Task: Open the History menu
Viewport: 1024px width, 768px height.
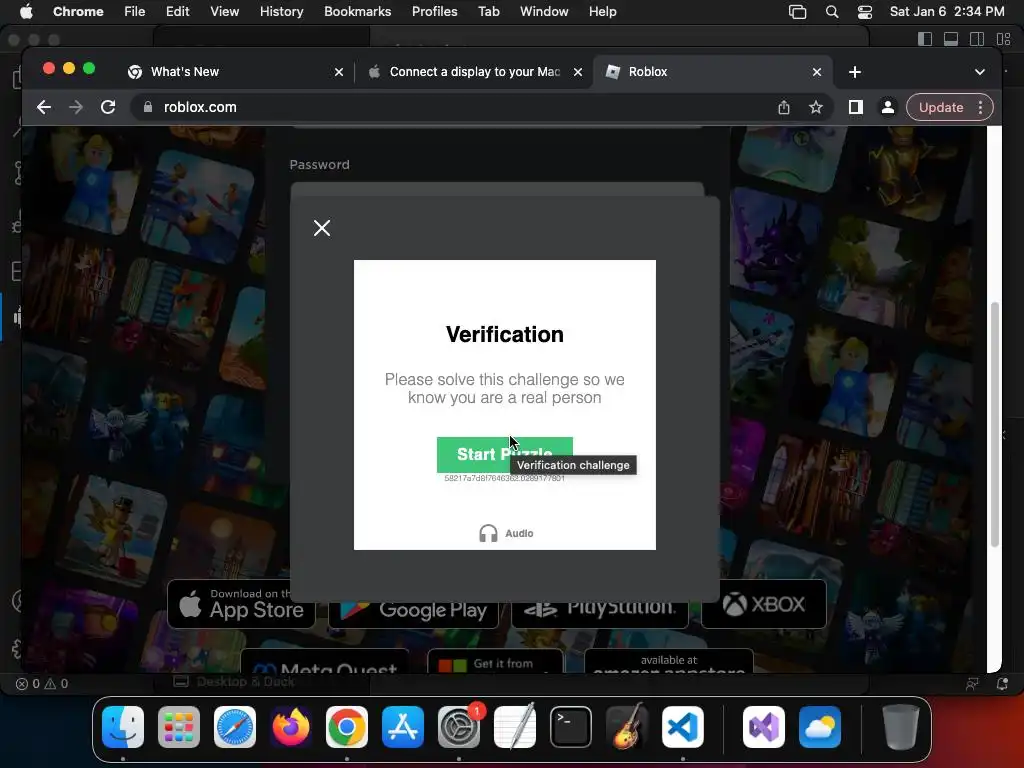Action: coord(281,11)
